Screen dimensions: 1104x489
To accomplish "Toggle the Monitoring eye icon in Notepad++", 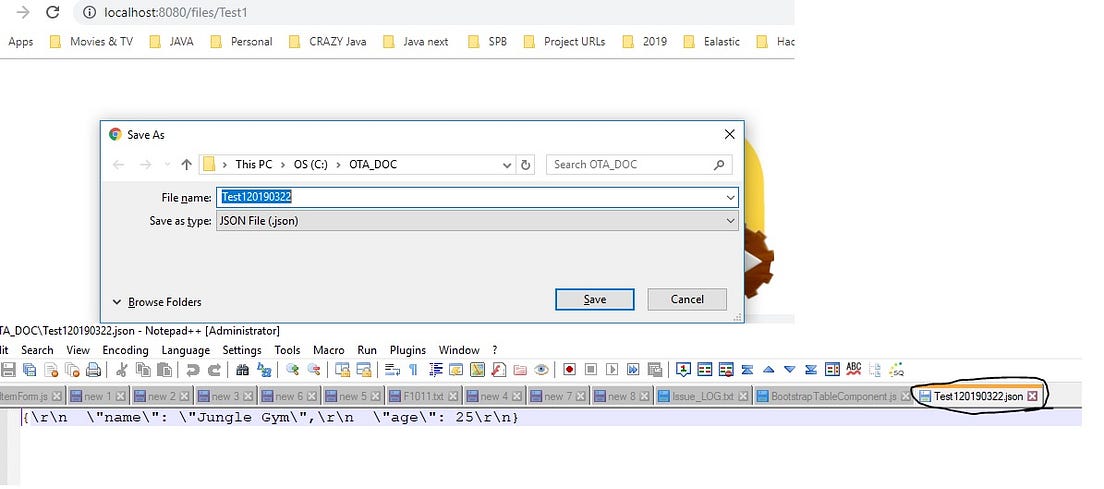I will tap(541, 369).
